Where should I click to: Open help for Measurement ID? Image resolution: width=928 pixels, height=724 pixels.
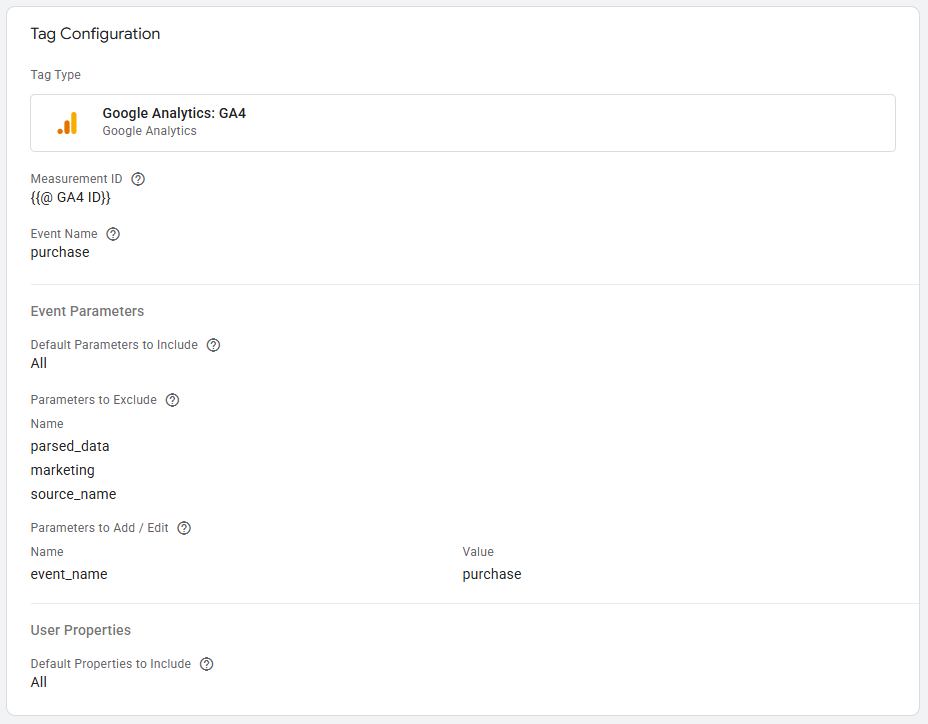(x=138, y=179)
